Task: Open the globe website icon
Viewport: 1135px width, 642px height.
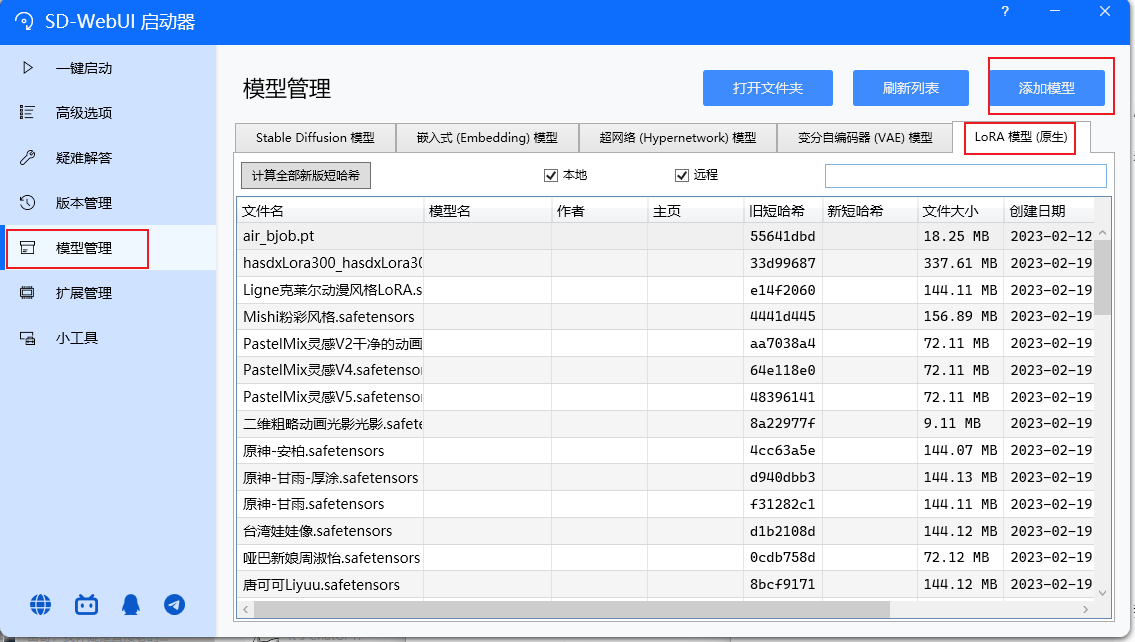Action: tap(41, 604)
